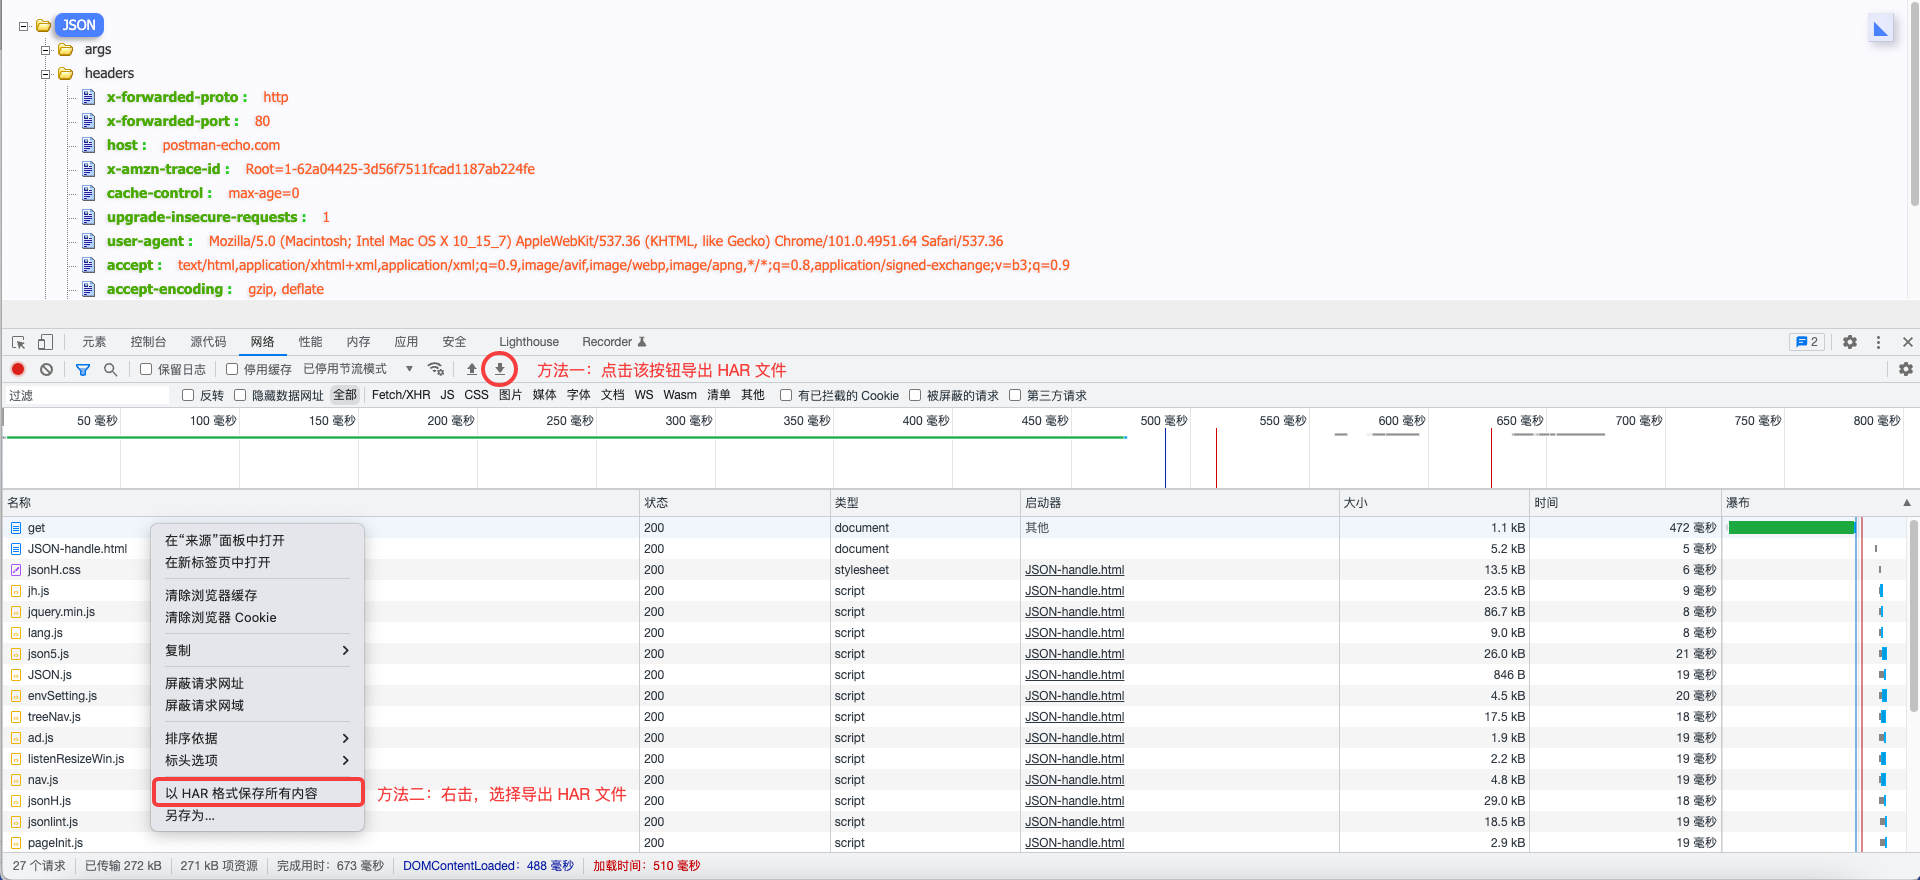Collapse the JSON root tree node
Viewport: 1920px width, 880px height.
23,26
